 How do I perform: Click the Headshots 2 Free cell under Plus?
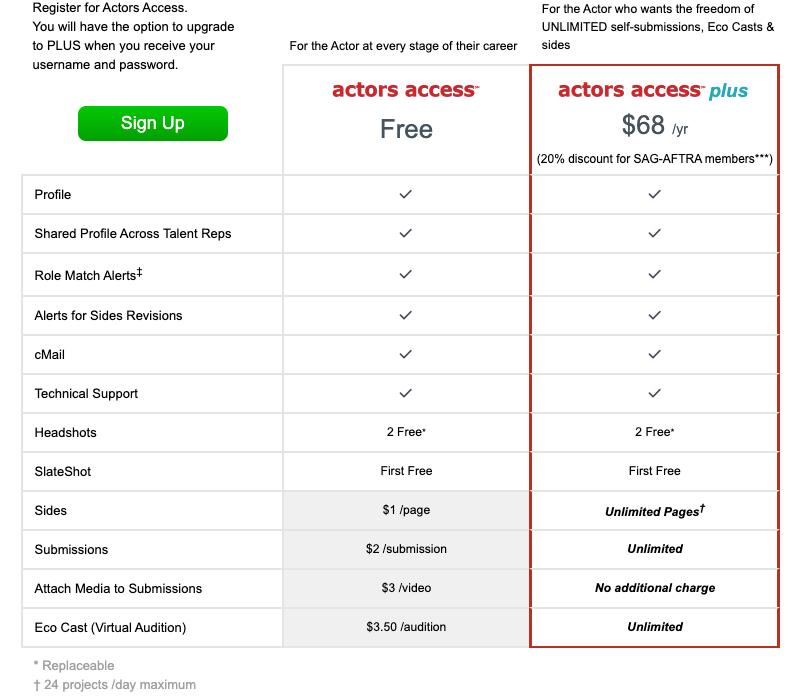(655, 432)
